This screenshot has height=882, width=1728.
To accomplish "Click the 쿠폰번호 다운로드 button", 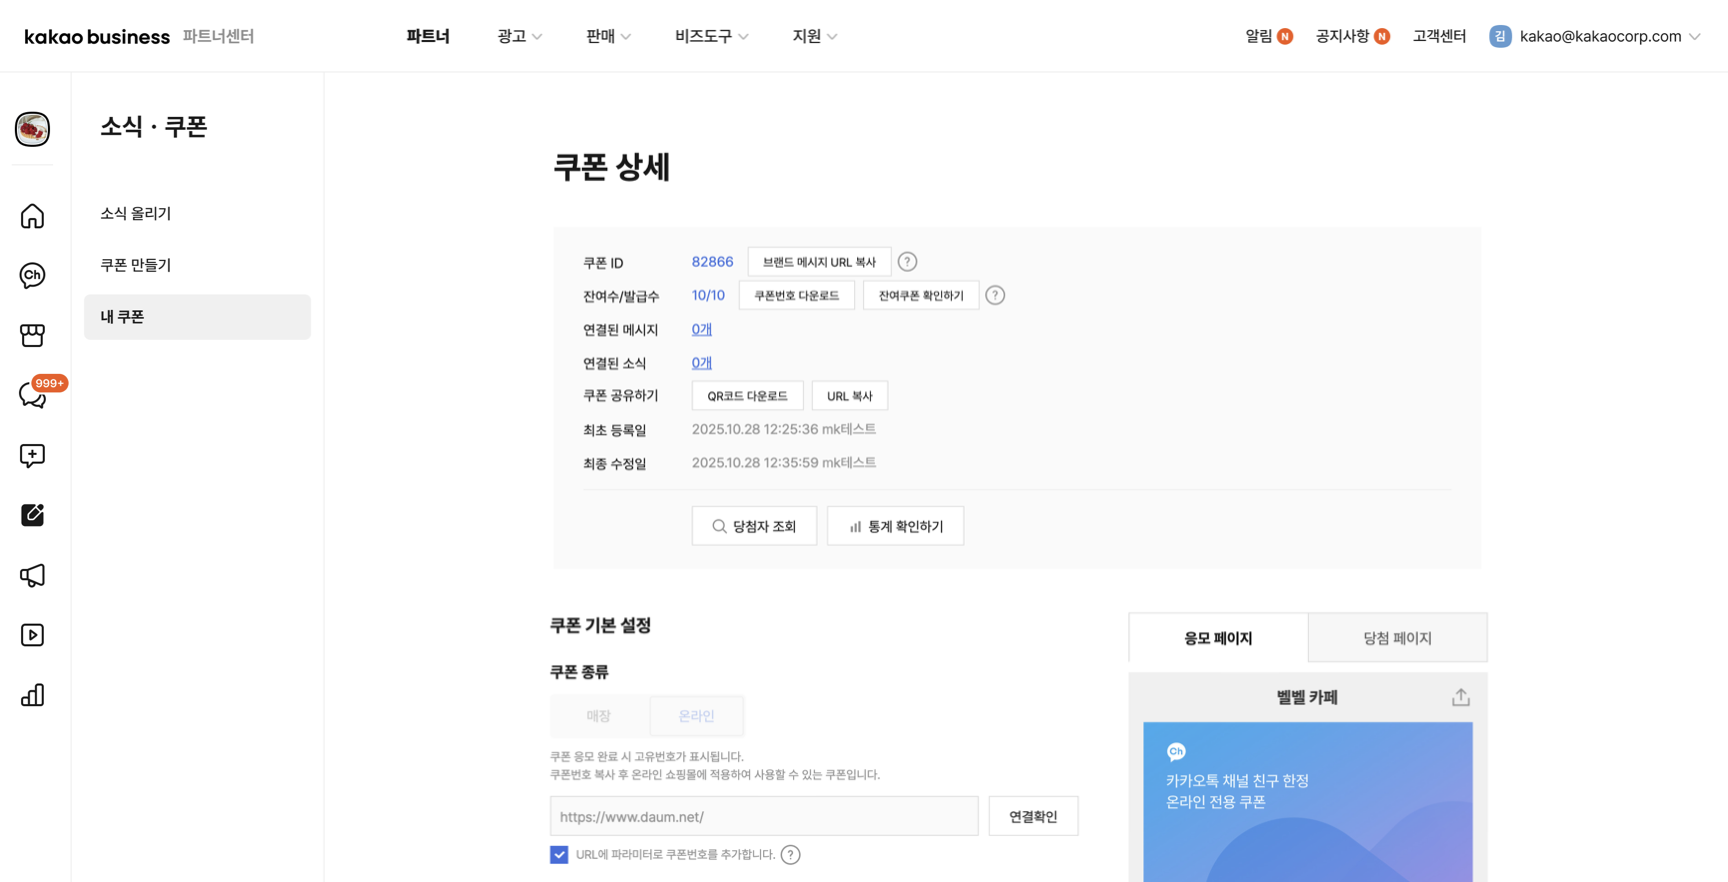I will click(x=796, y=296).
